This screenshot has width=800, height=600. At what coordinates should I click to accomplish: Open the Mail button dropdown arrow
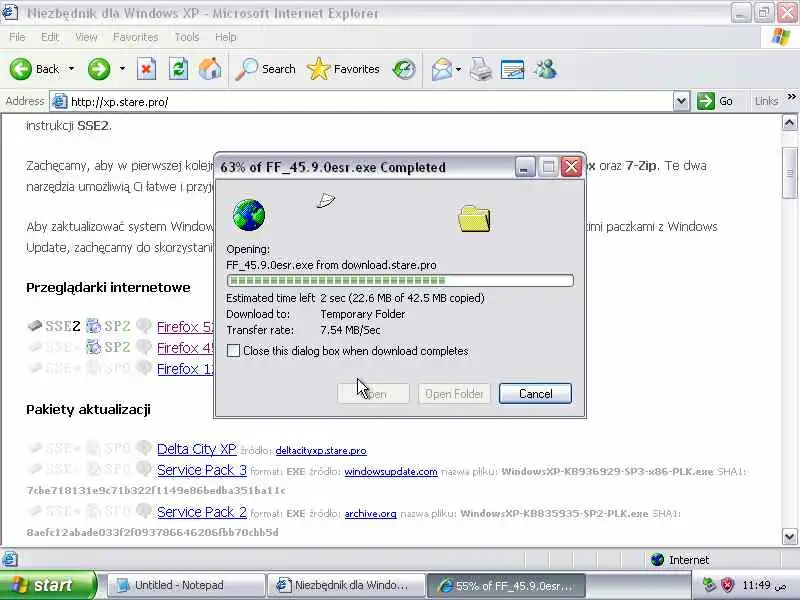click(458, 69)
